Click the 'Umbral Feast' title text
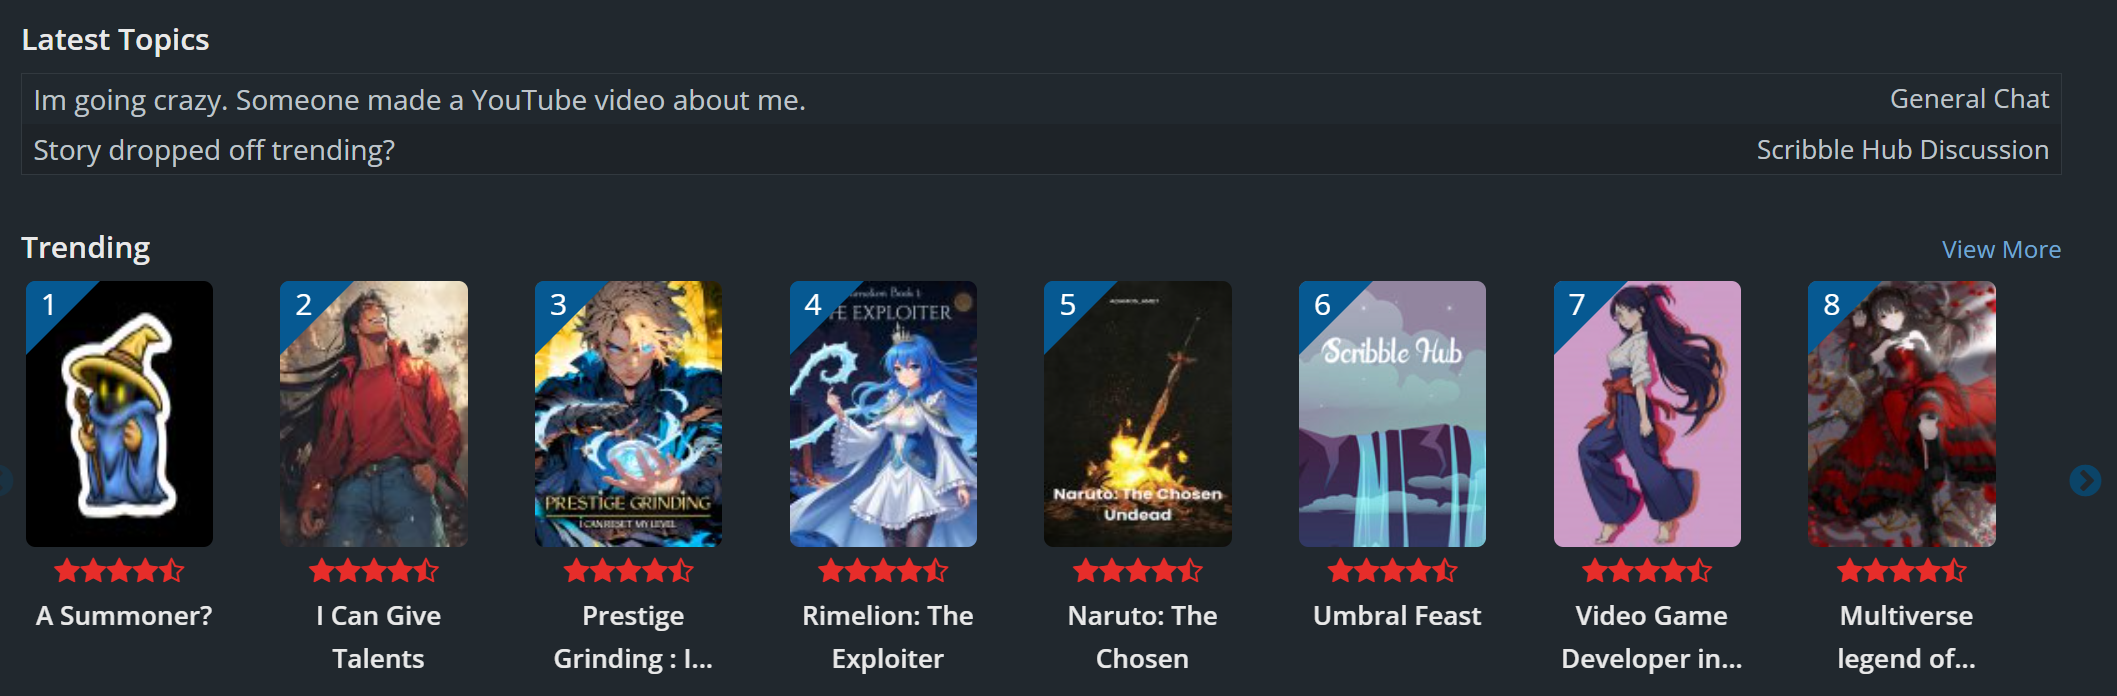 [x=1397, y=616]
